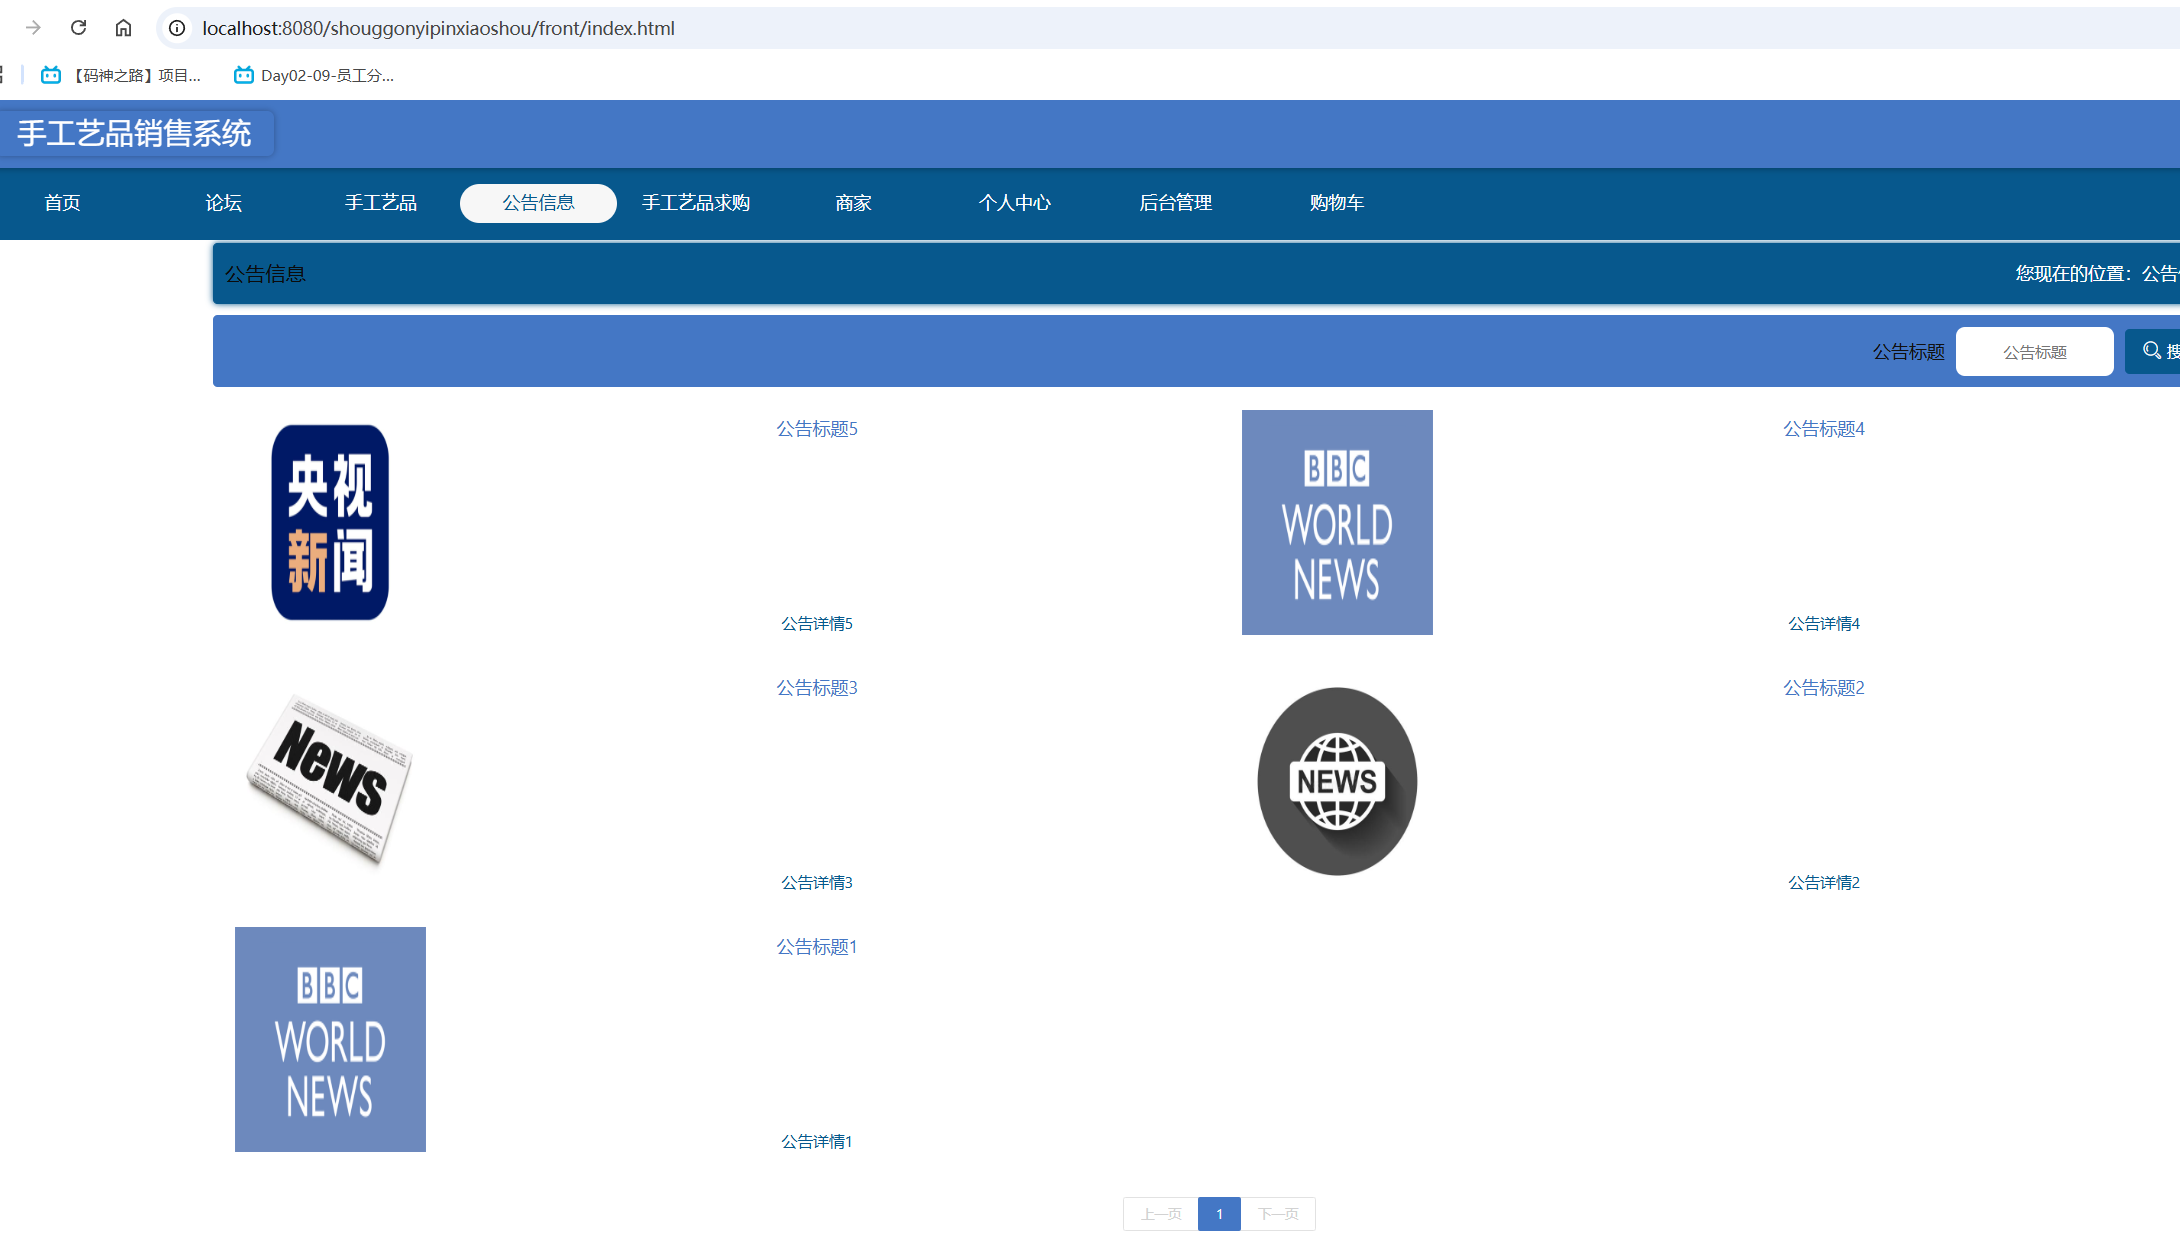2180x1243 pixels.
Task: Focus the 公告标题 search input field
Action: (x=2034, y=352)
